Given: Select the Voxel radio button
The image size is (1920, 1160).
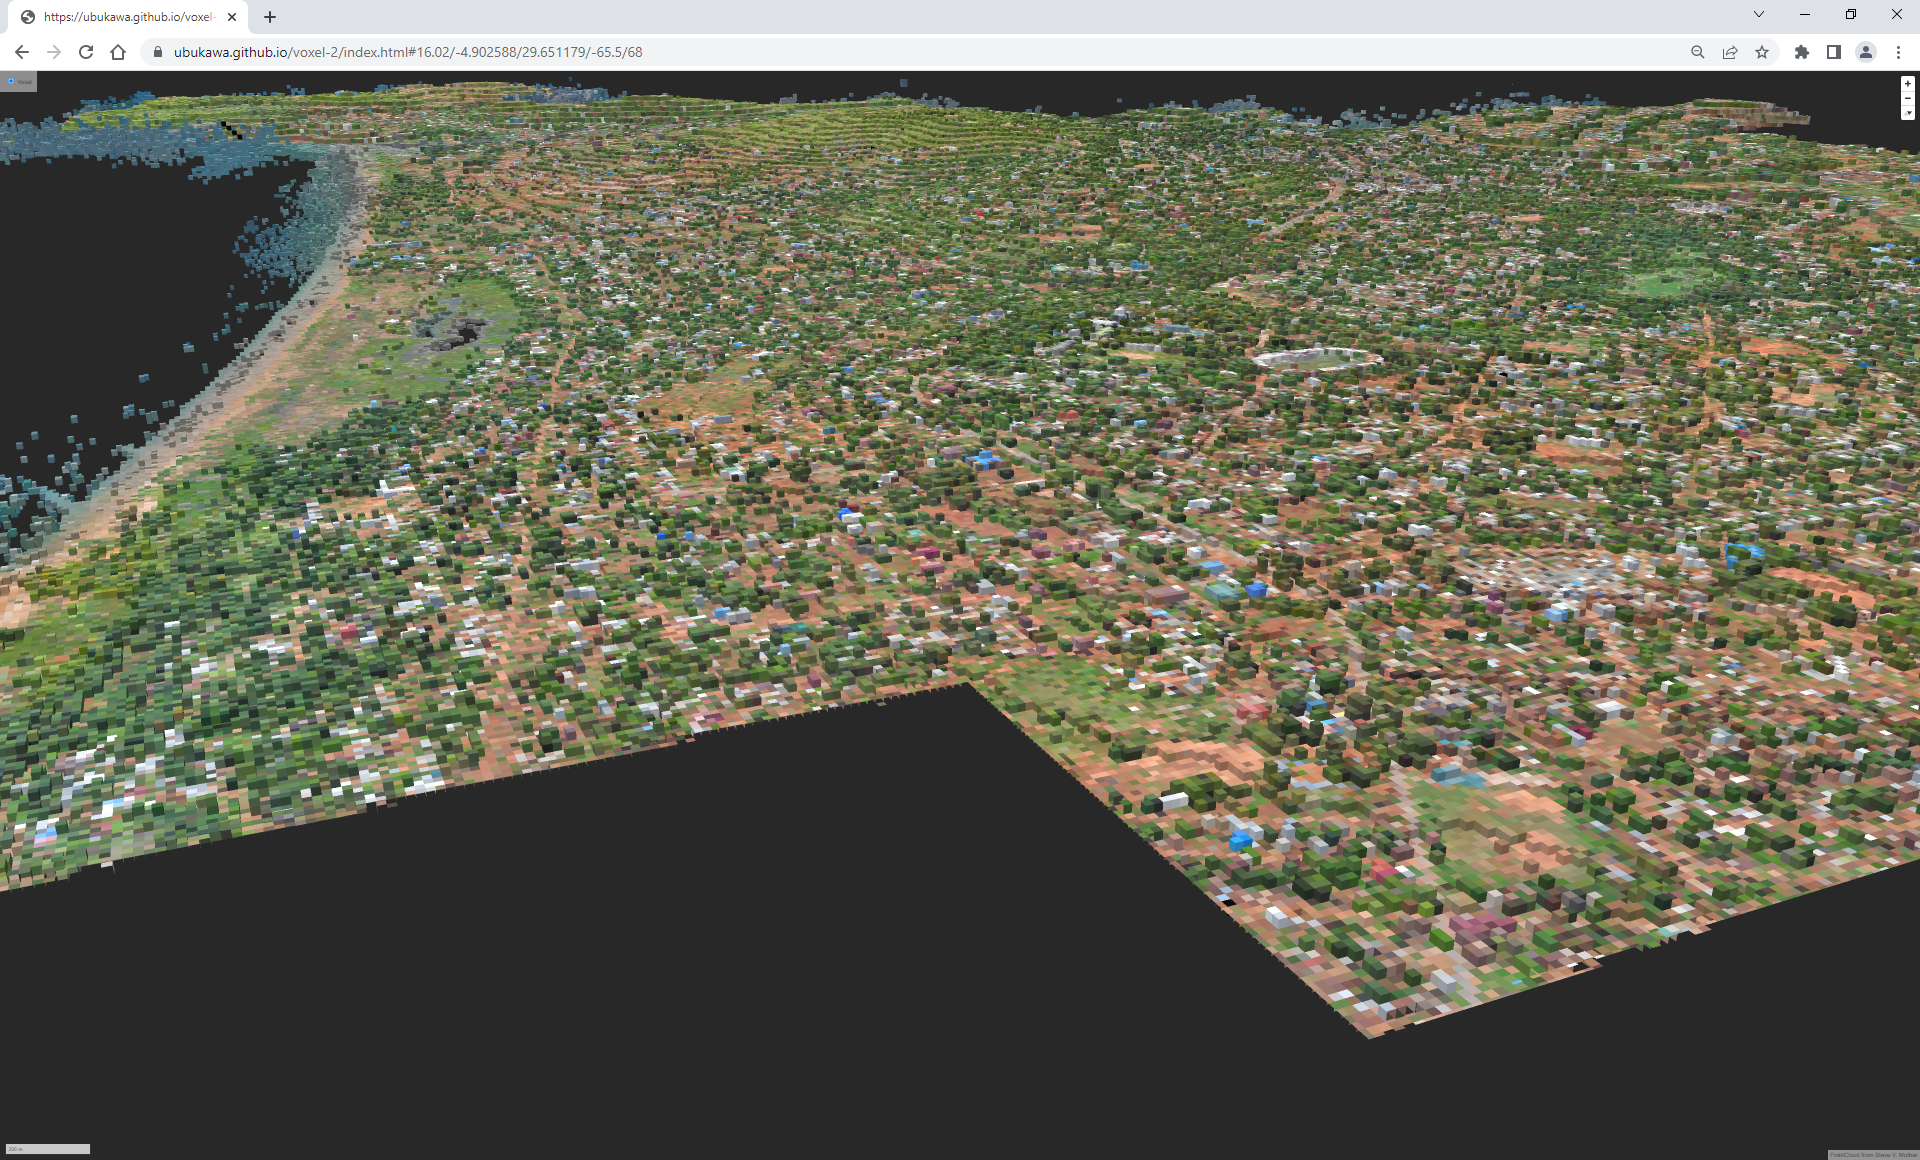Looking at the screenshot, I should [11, 81].
